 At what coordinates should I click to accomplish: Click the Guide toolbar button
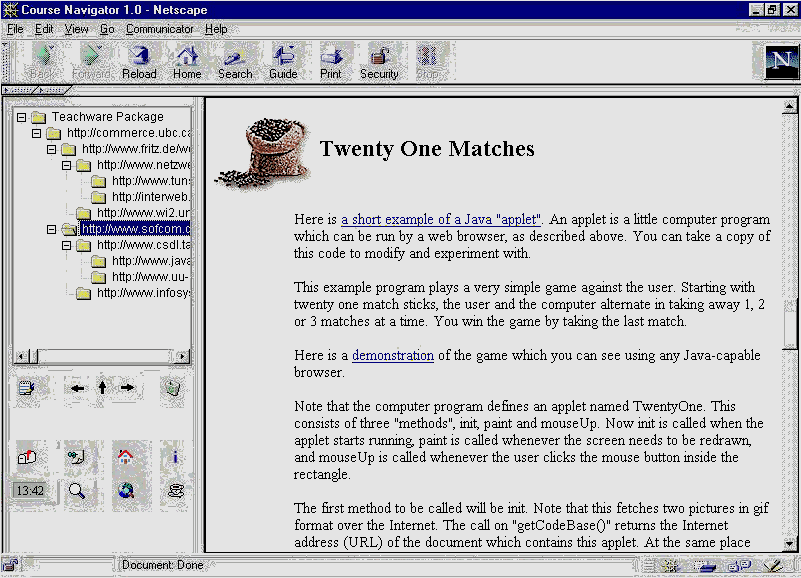[x=283, y=61]
